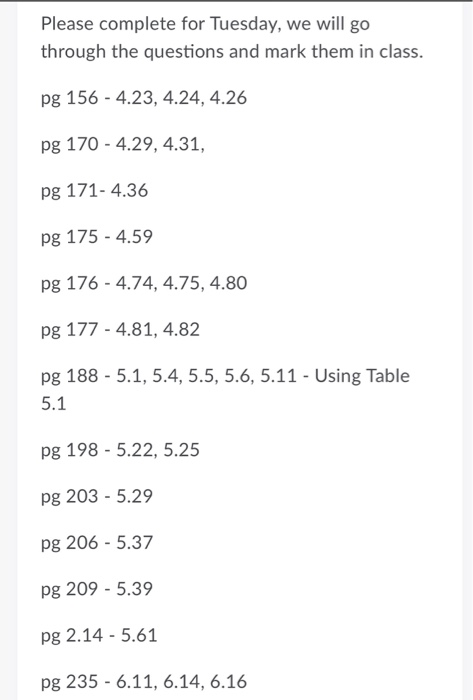Screen dimensions: 473x700
Task: Click the 'pg 176' text
Action: [69, 284]
